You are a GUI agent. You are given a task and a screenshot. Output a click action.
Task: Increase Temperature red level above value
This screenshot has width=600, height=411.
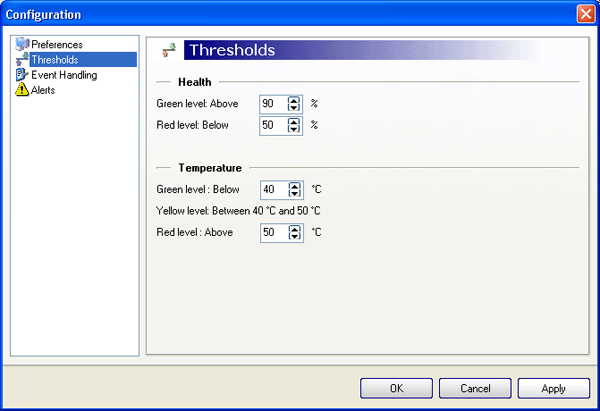point(294,229)
